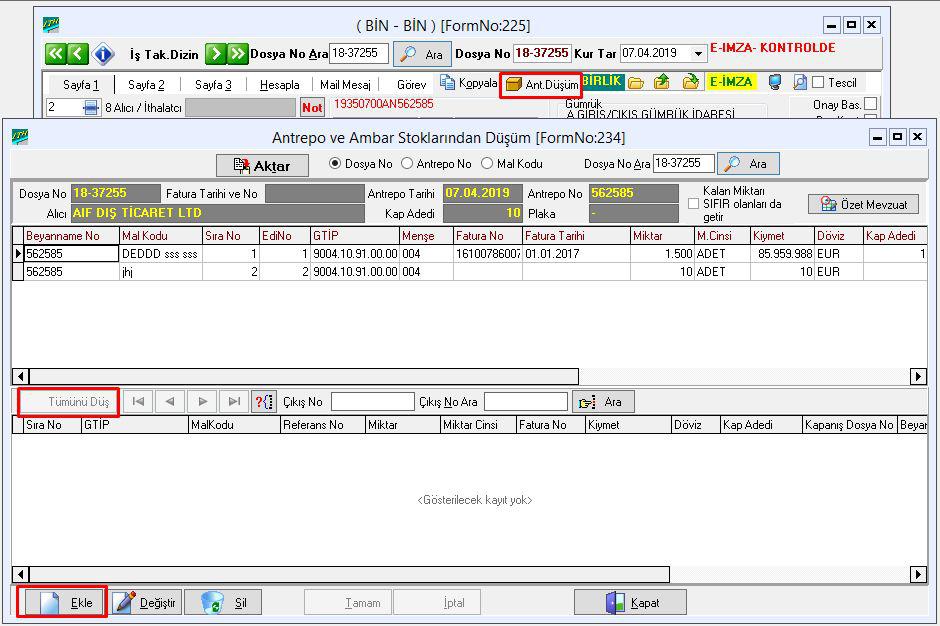This screenshot has width=940, height=626.
Task: Click Ekle add button
Action: 62,602
